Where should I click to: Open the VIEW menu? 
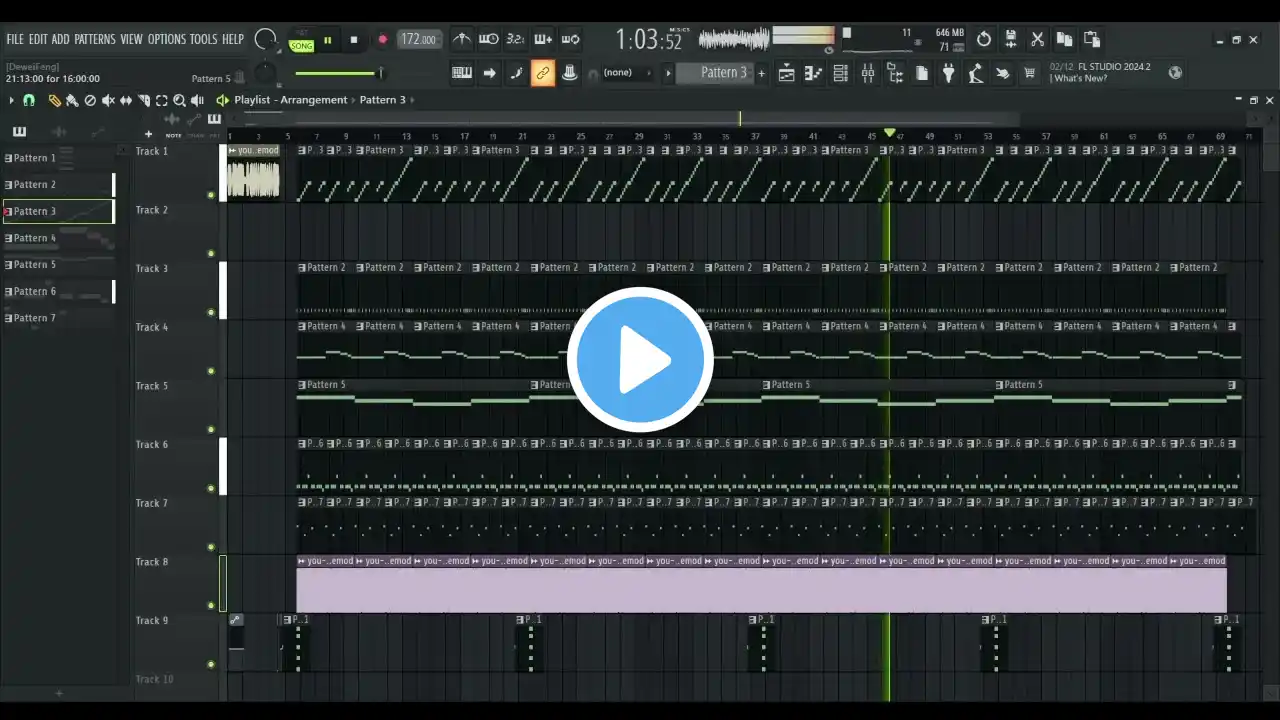click(x=132, y=39)
